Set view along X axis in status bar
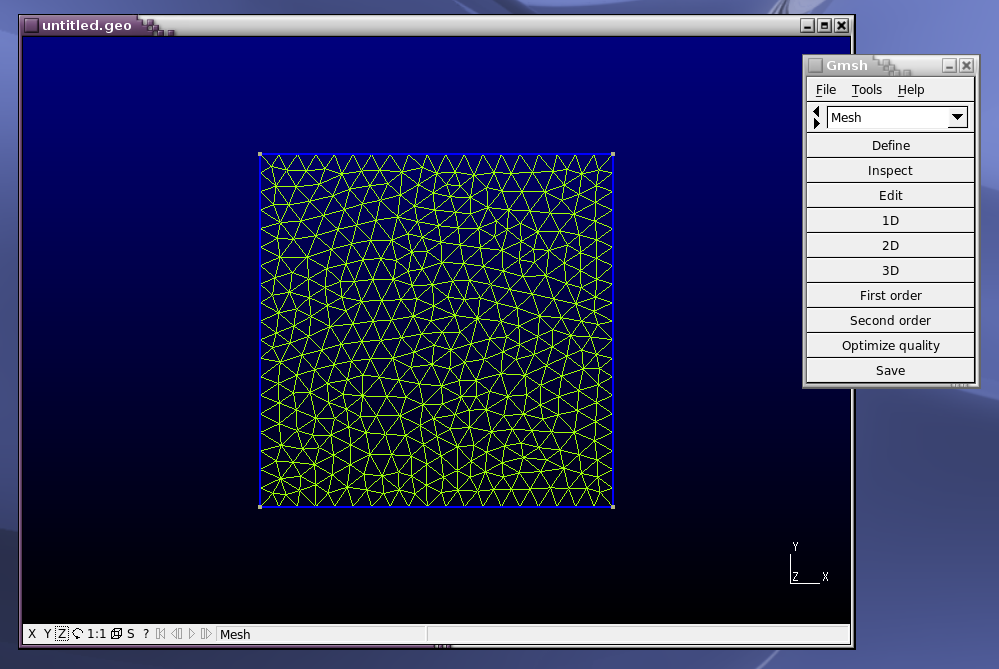 (32, 634)
